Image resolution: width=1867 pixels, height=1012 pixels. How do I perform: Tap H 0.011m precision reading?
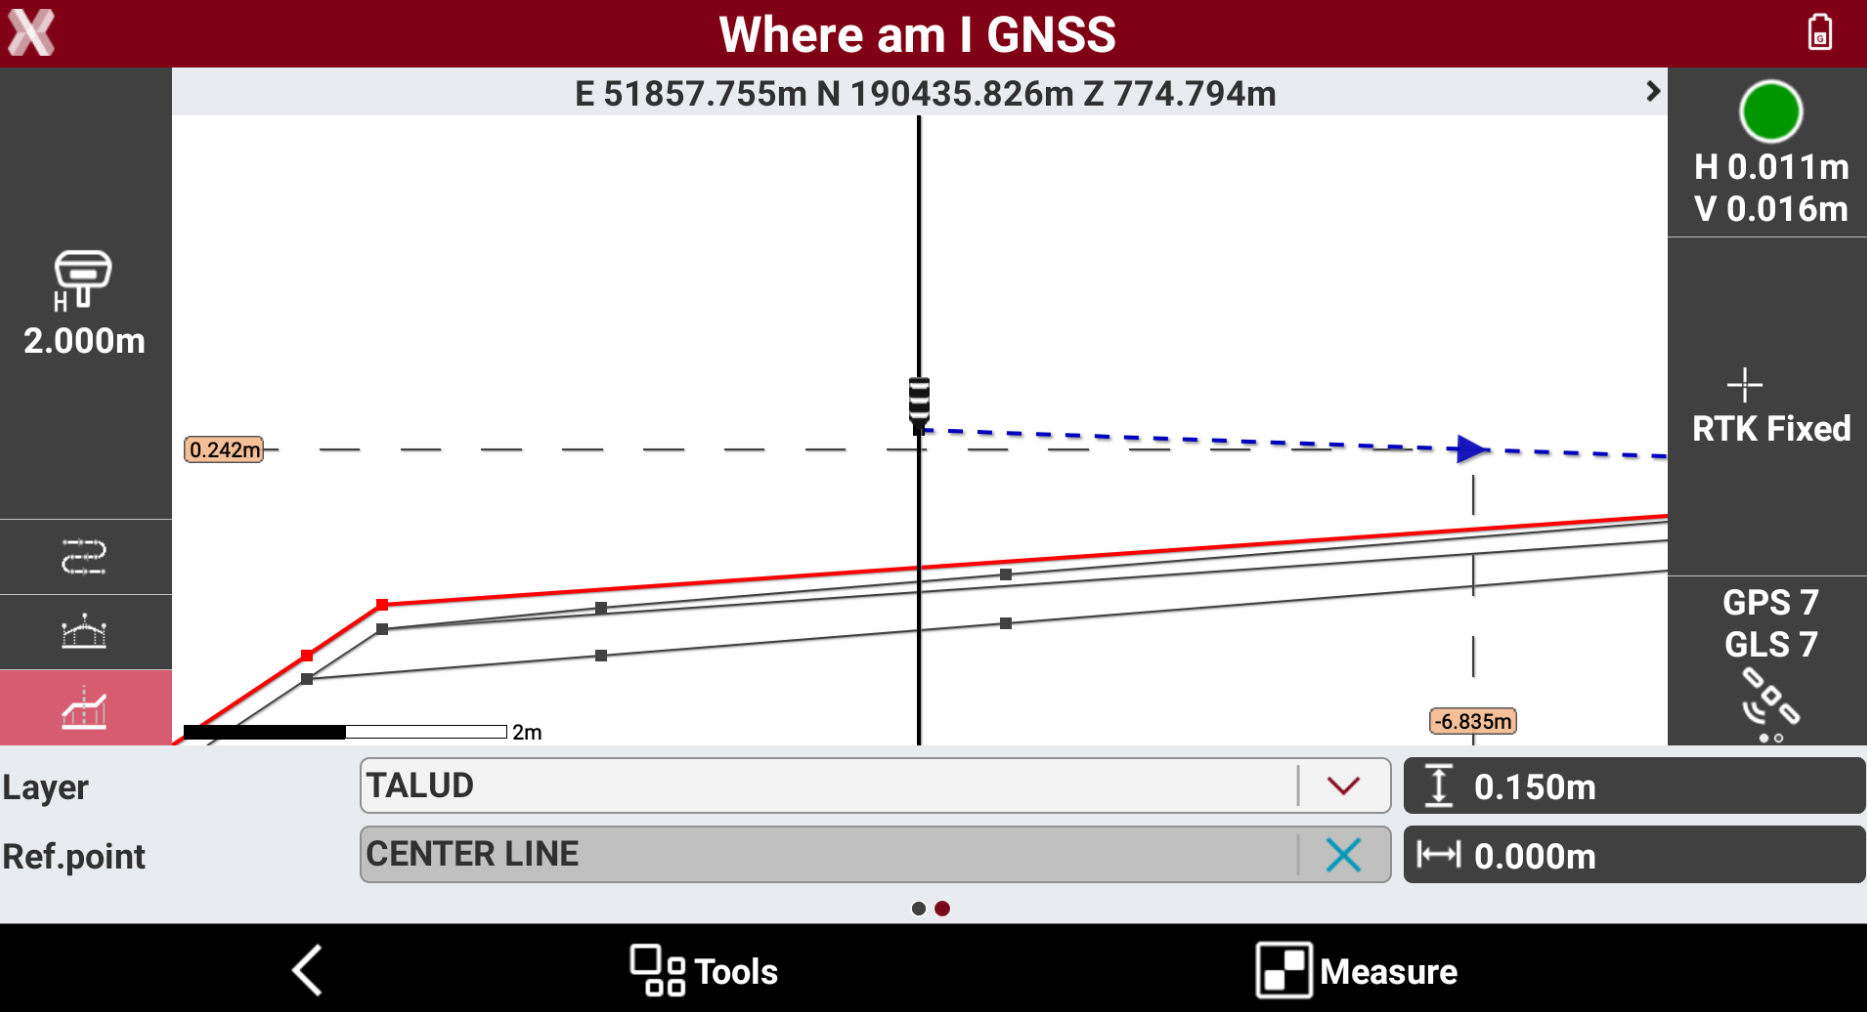click(x=1771, y=167)
